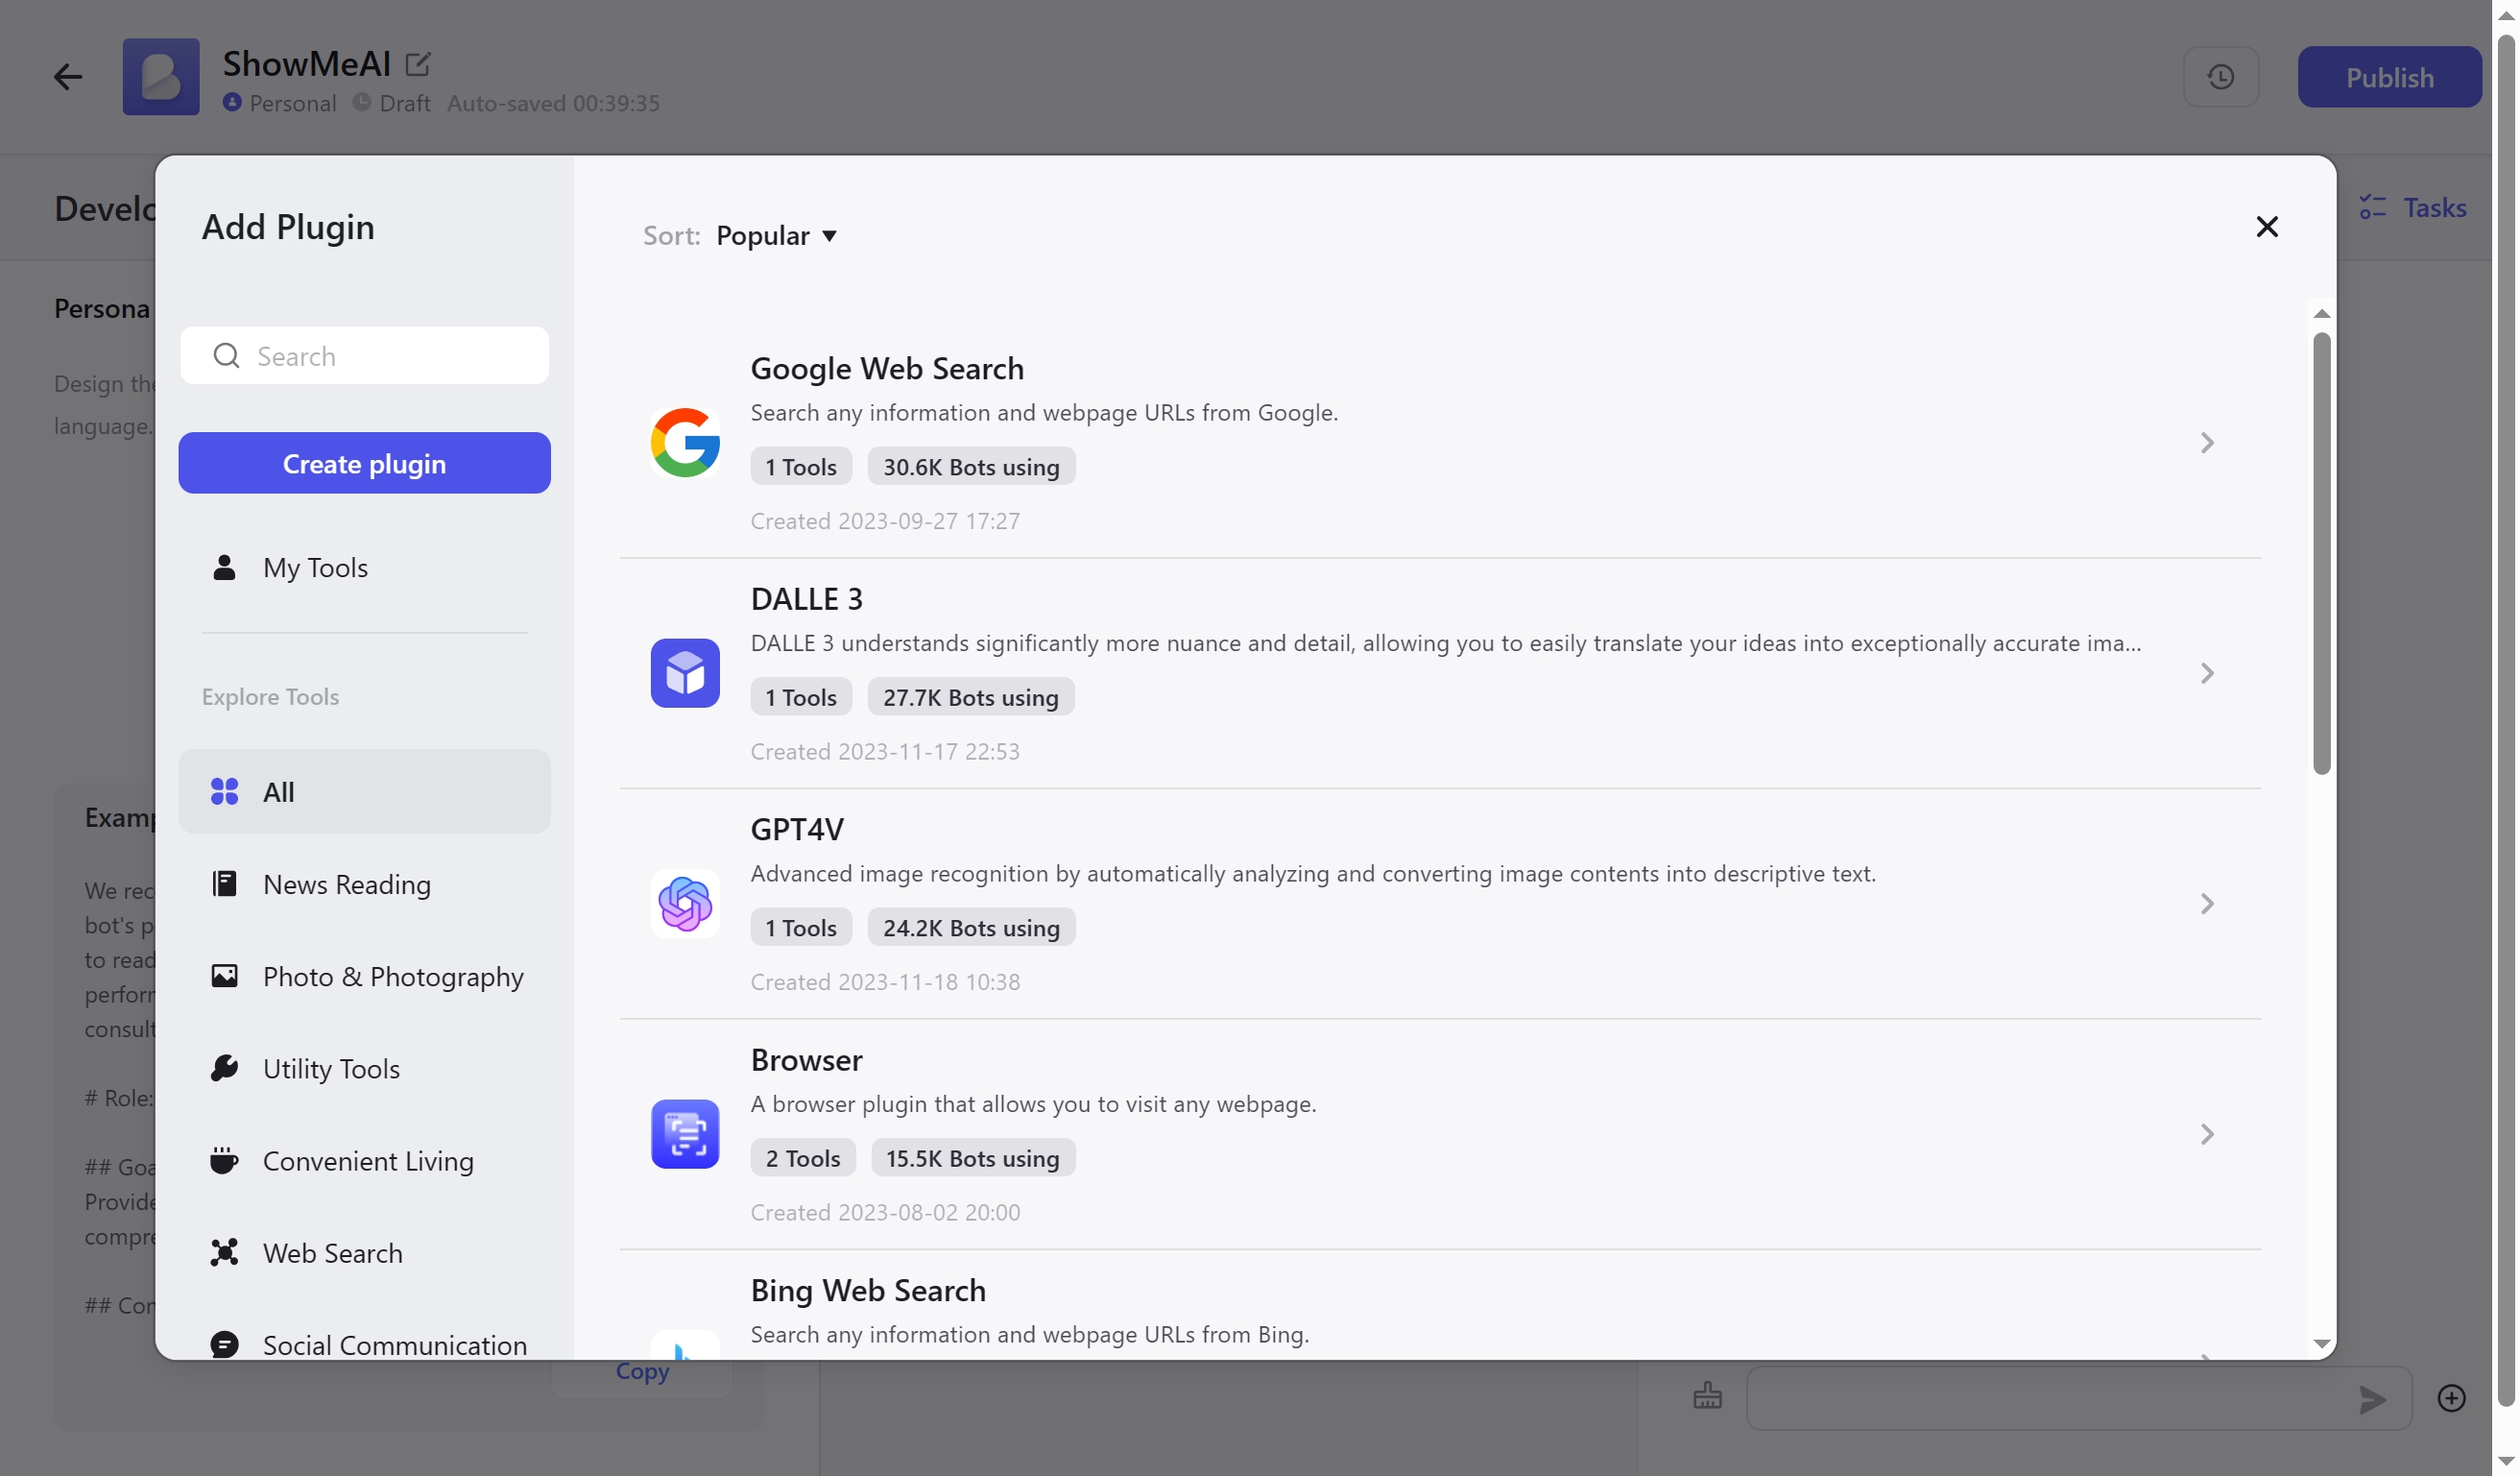The width and height of the screenshot is (2520, 1476).
Task: Select the News Reading category
Action: 346,884
